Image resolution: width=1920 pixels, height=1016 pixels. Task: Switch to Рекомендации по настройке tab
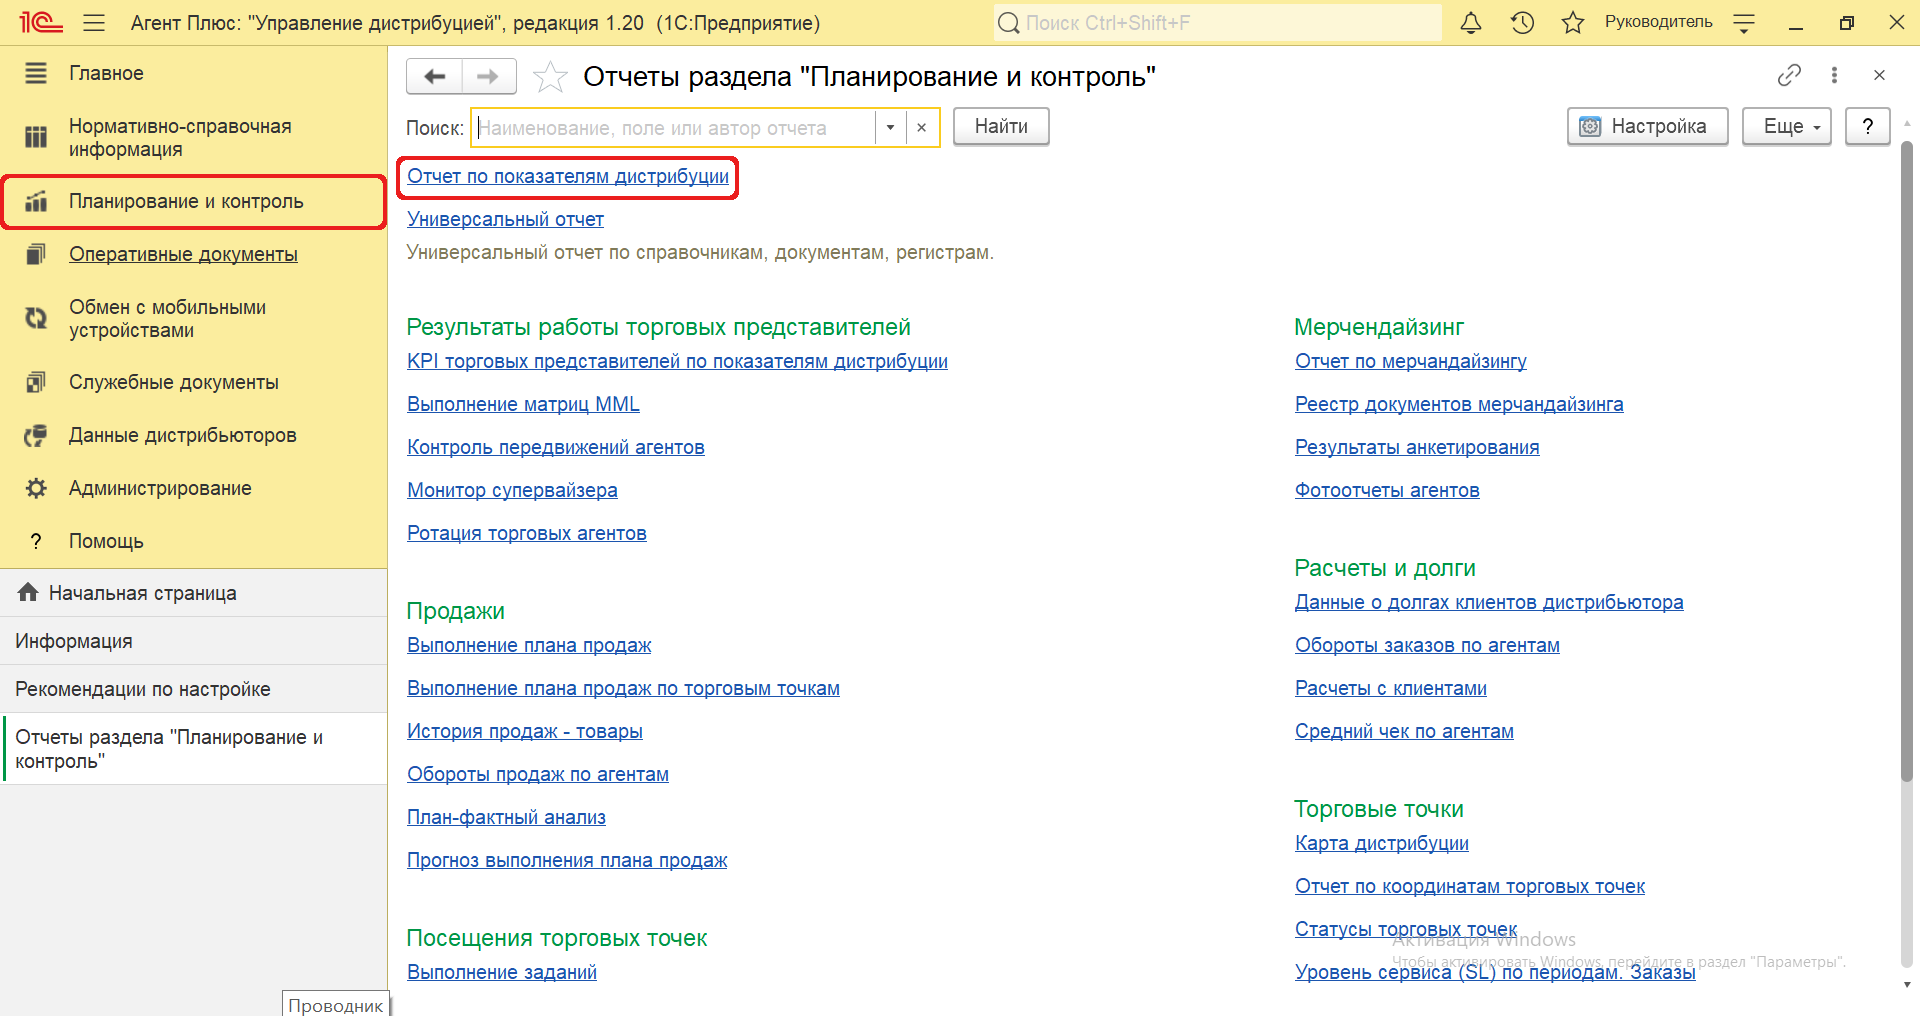tap(194, 689)
